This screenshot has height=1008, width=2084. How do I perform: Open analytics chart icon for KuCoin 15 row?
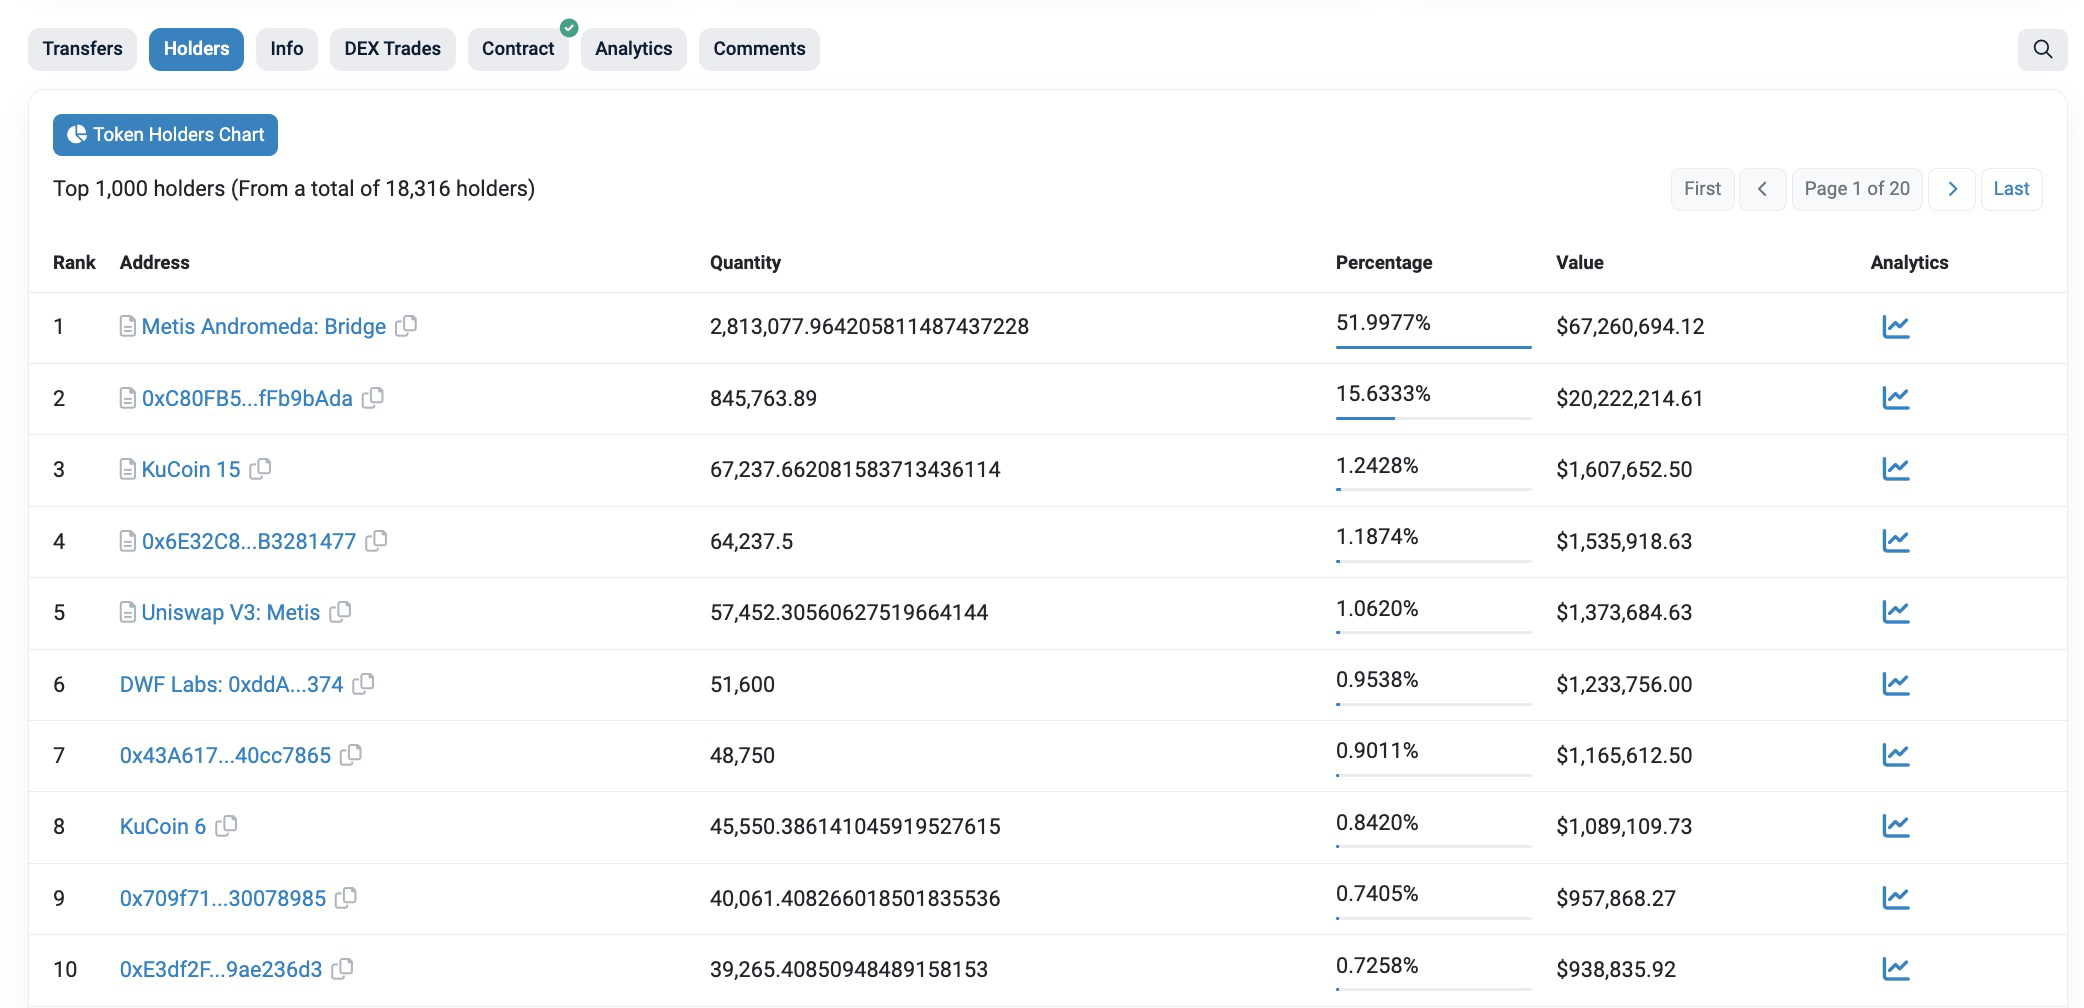tap(1895, 469)
